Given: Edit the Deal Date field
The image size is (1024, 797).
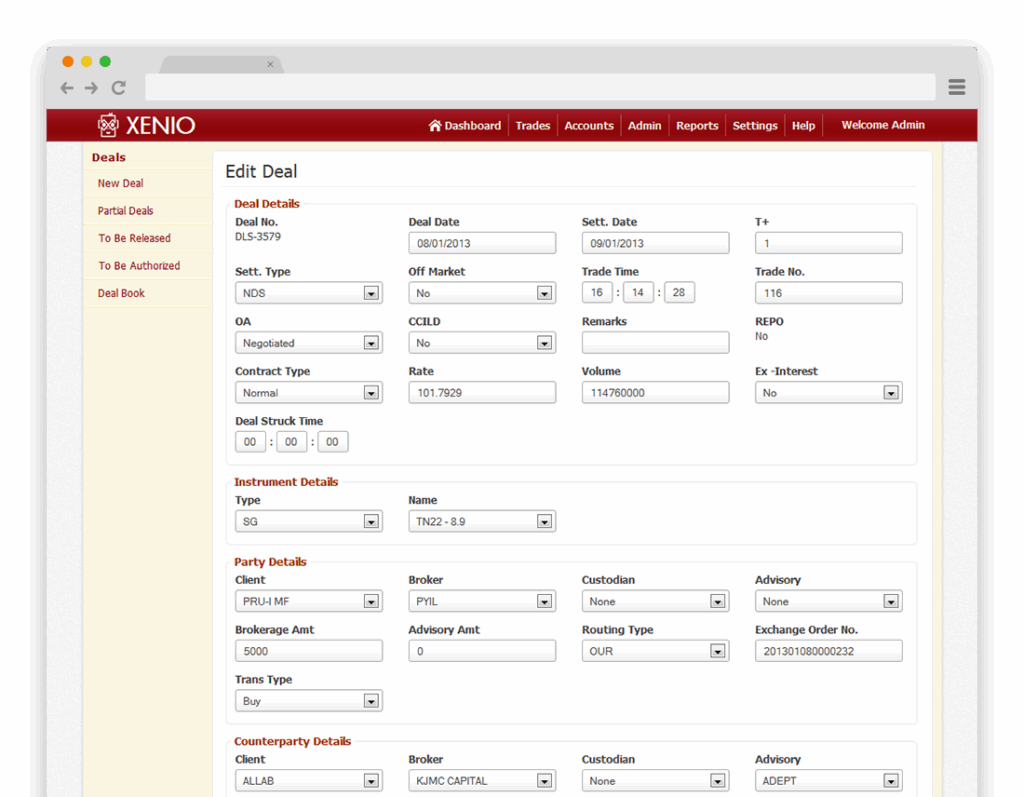Looking at the screenshot, I should (x=482, y=243).
